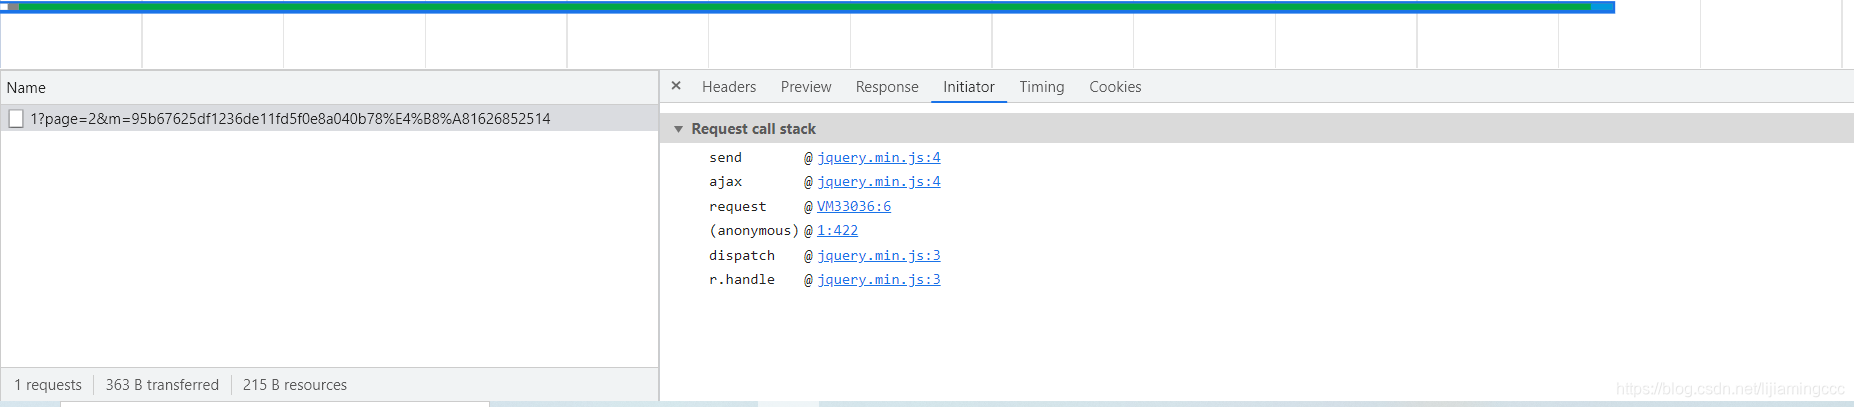Open the Cookies tab
Screen dimensions: 1854x407
tap(1115, 87)
